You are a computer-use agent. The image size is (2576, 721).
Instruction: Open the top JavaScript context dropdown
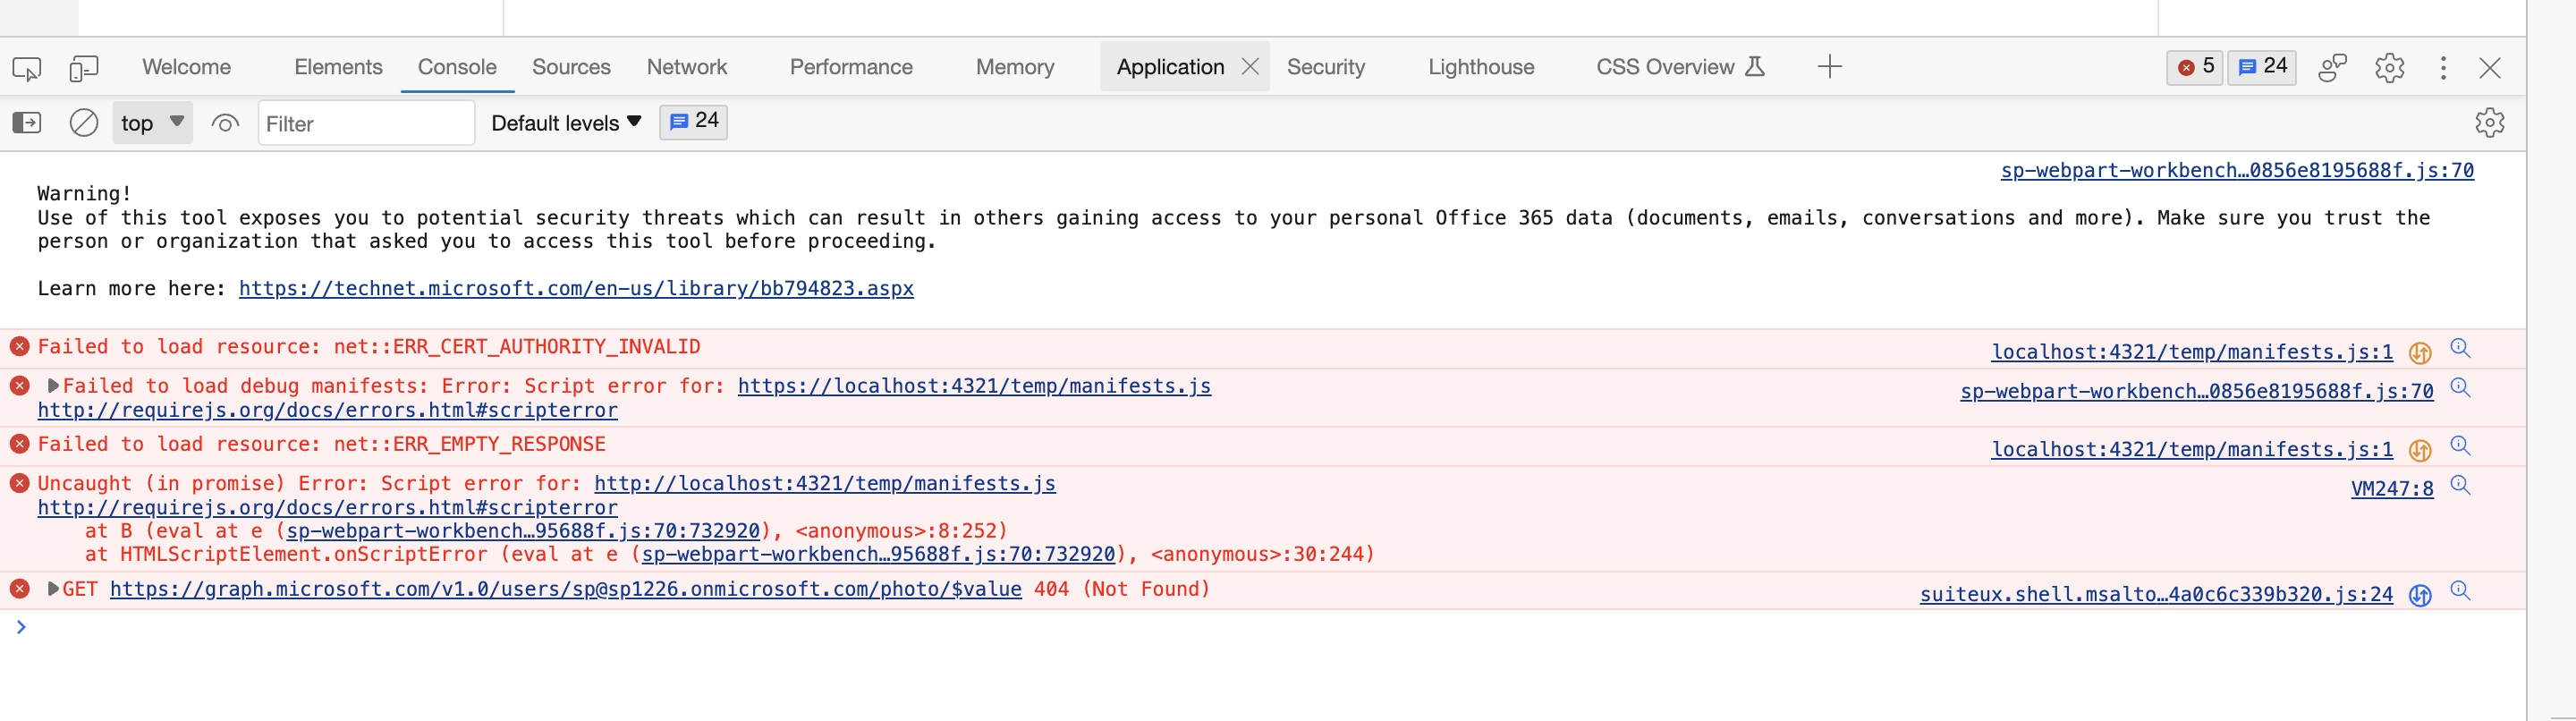(x=152, y=123)
